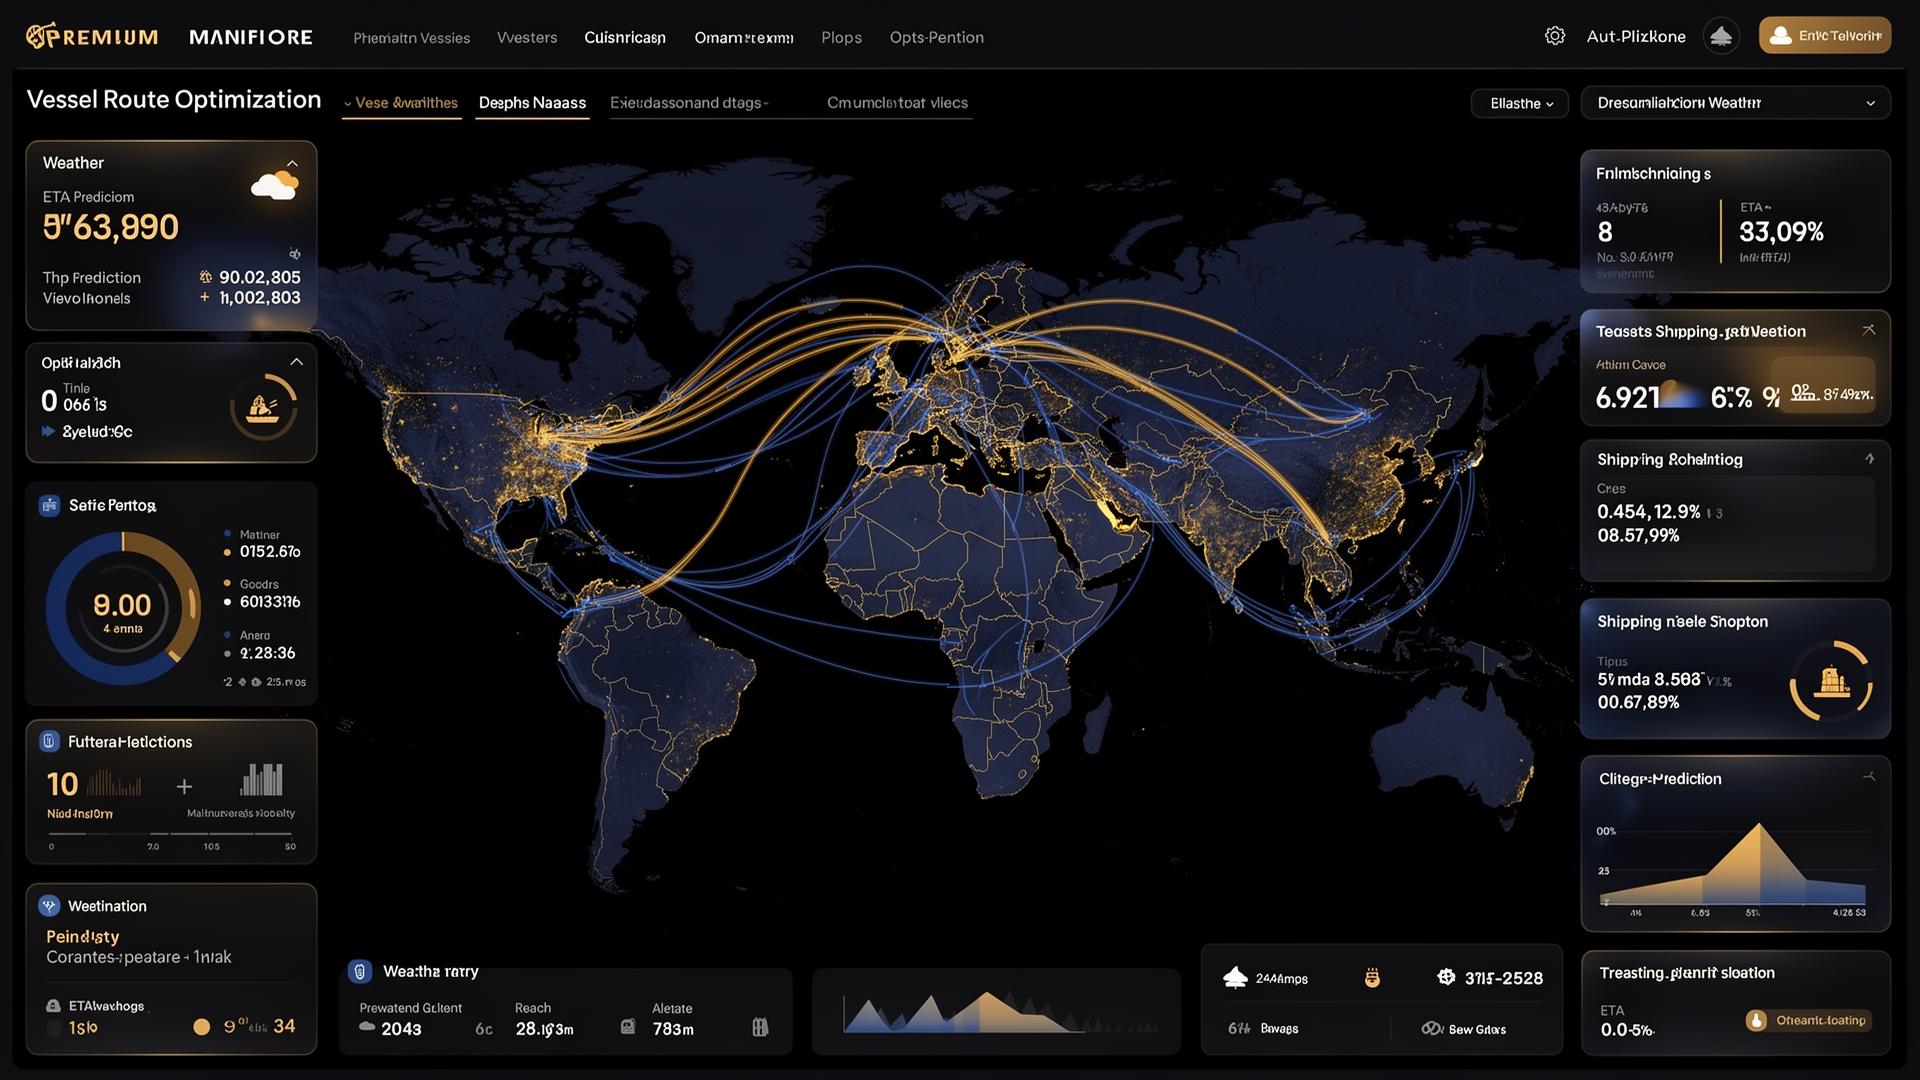Click the Treasting.ɡlanrit sloation heading
This screenshot has height=1080, width=1920.
[x=1686, y=973]
